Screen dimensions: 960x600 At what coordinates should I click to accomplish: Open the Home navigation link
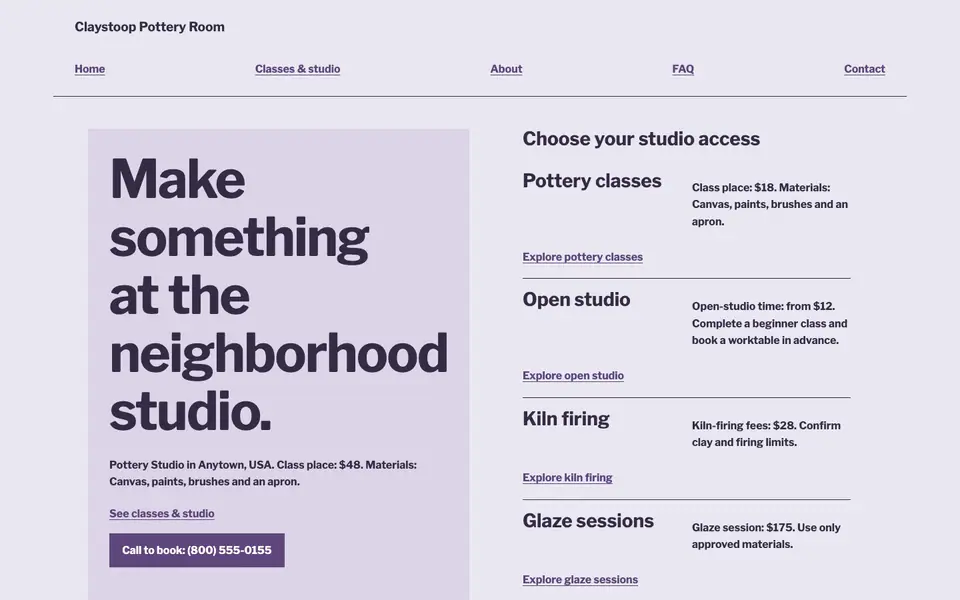tap(89, 69)
